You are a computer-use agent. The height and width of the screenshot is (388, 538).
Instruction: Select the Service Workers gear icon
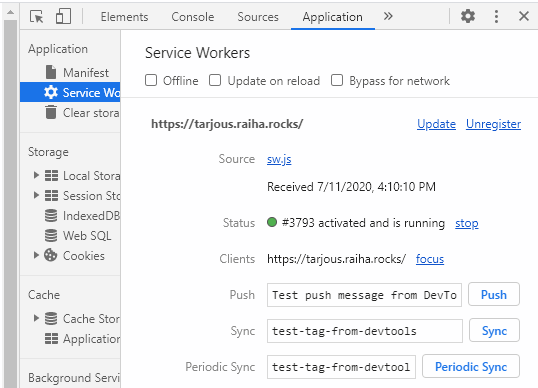(51, 92)
